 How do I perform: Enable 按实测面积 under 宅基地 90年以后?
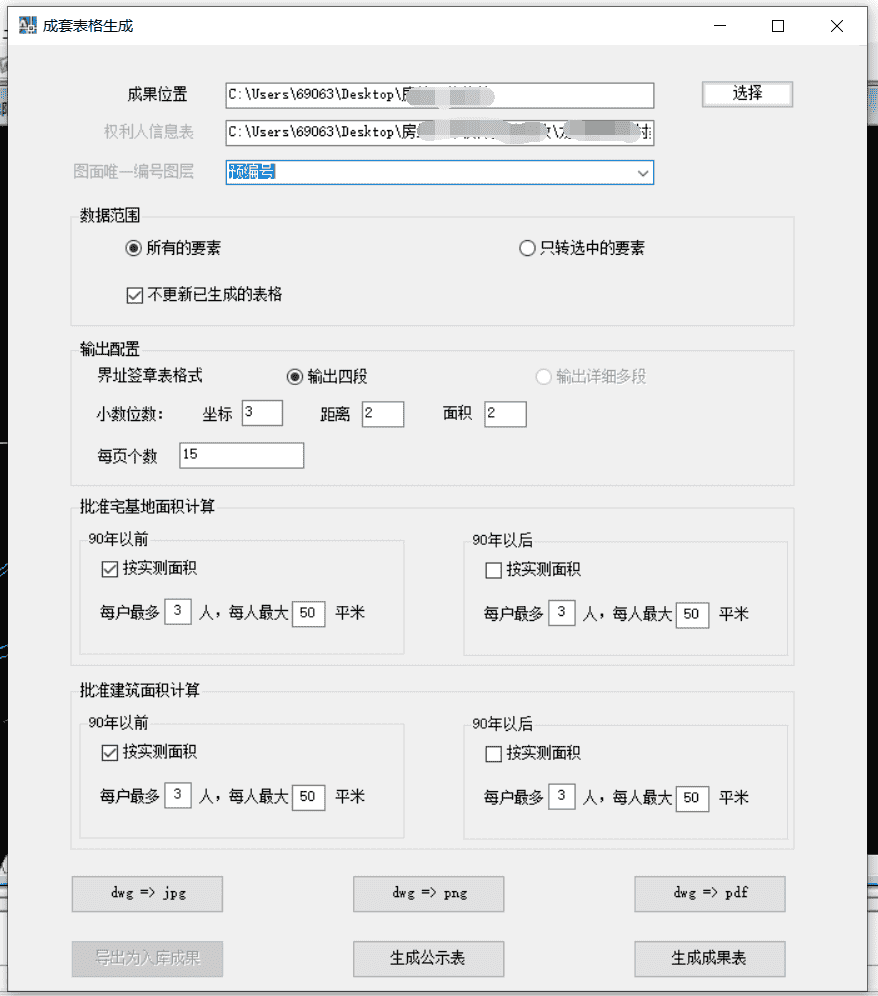point(493,570)
